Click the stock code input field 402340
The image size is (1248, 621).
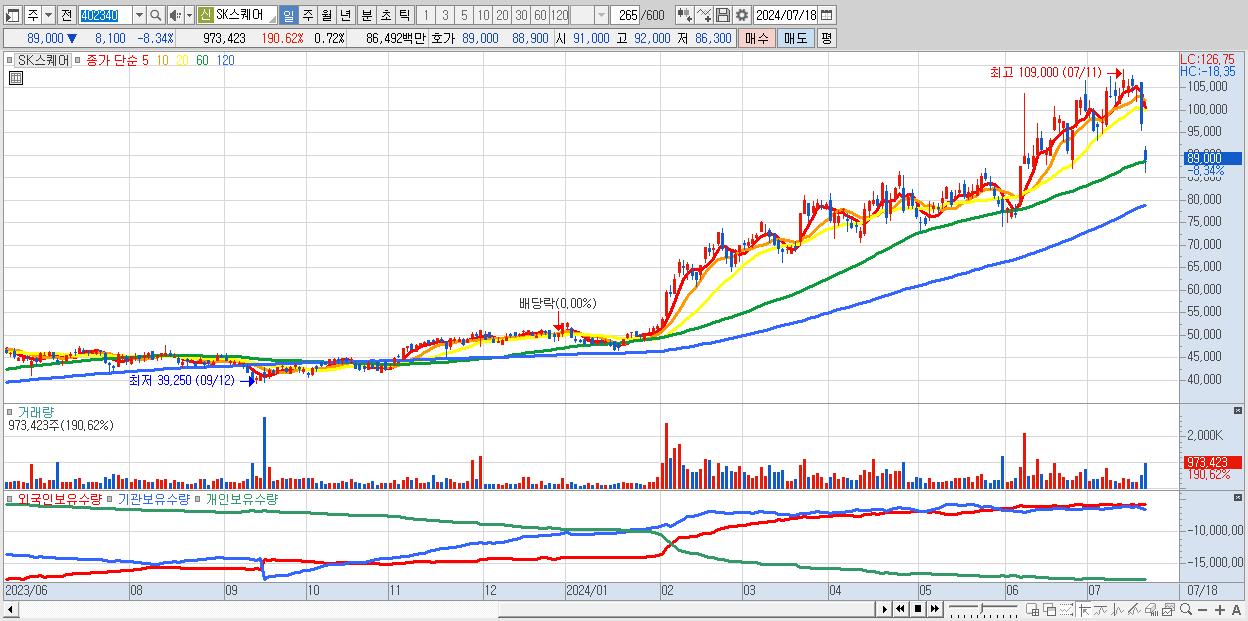click(105, 15)
